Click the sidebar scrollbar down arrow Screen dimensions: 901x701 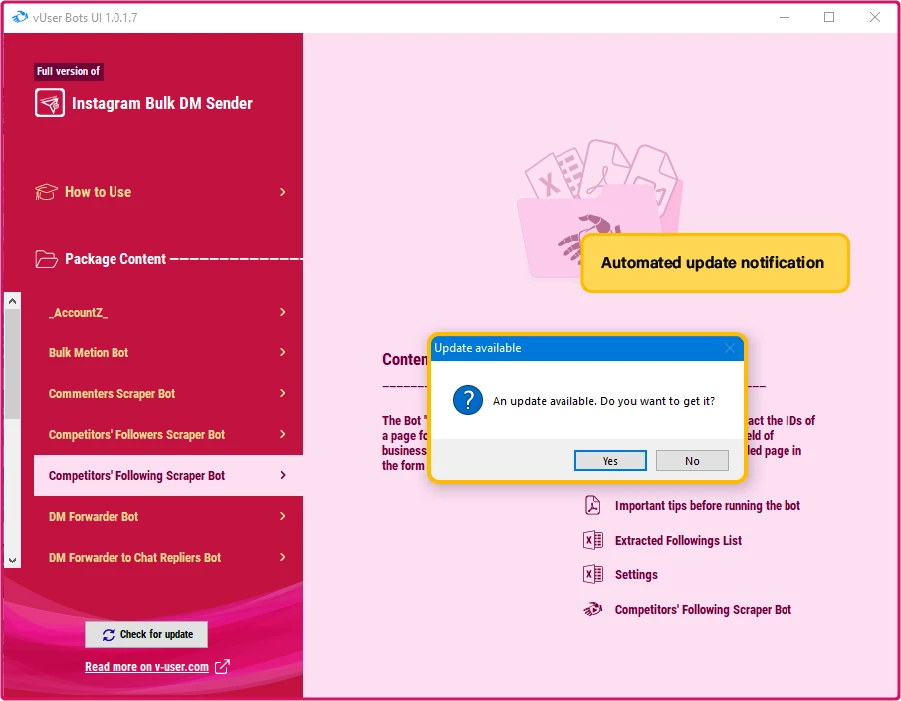point(13,560)
